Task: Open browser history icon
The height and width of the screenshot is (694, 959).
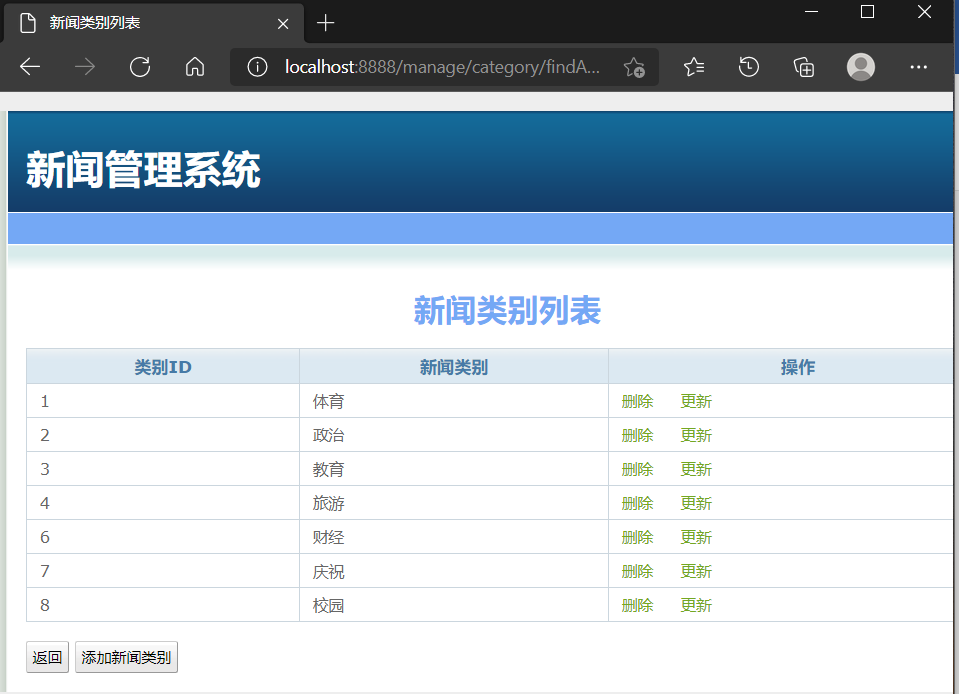Action: (x=749, y=67)
